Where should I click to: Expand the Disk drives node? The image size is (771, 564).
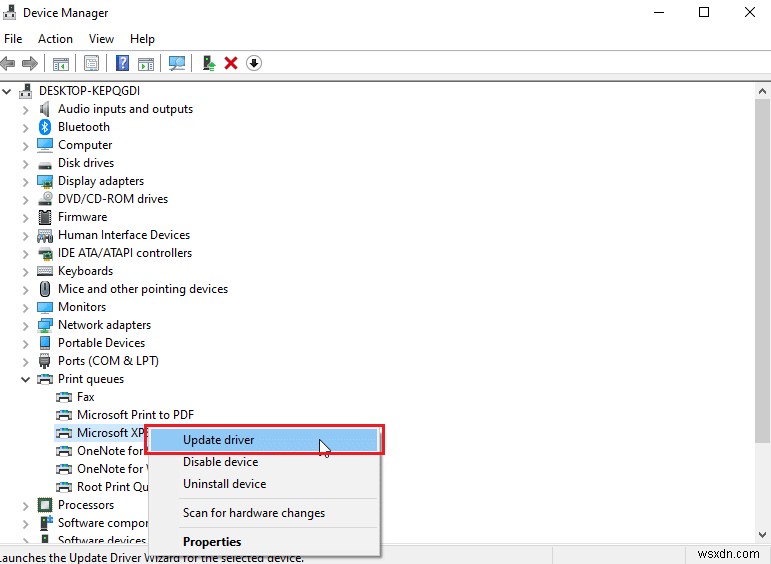pyautogui.click(x=26, y=163)
